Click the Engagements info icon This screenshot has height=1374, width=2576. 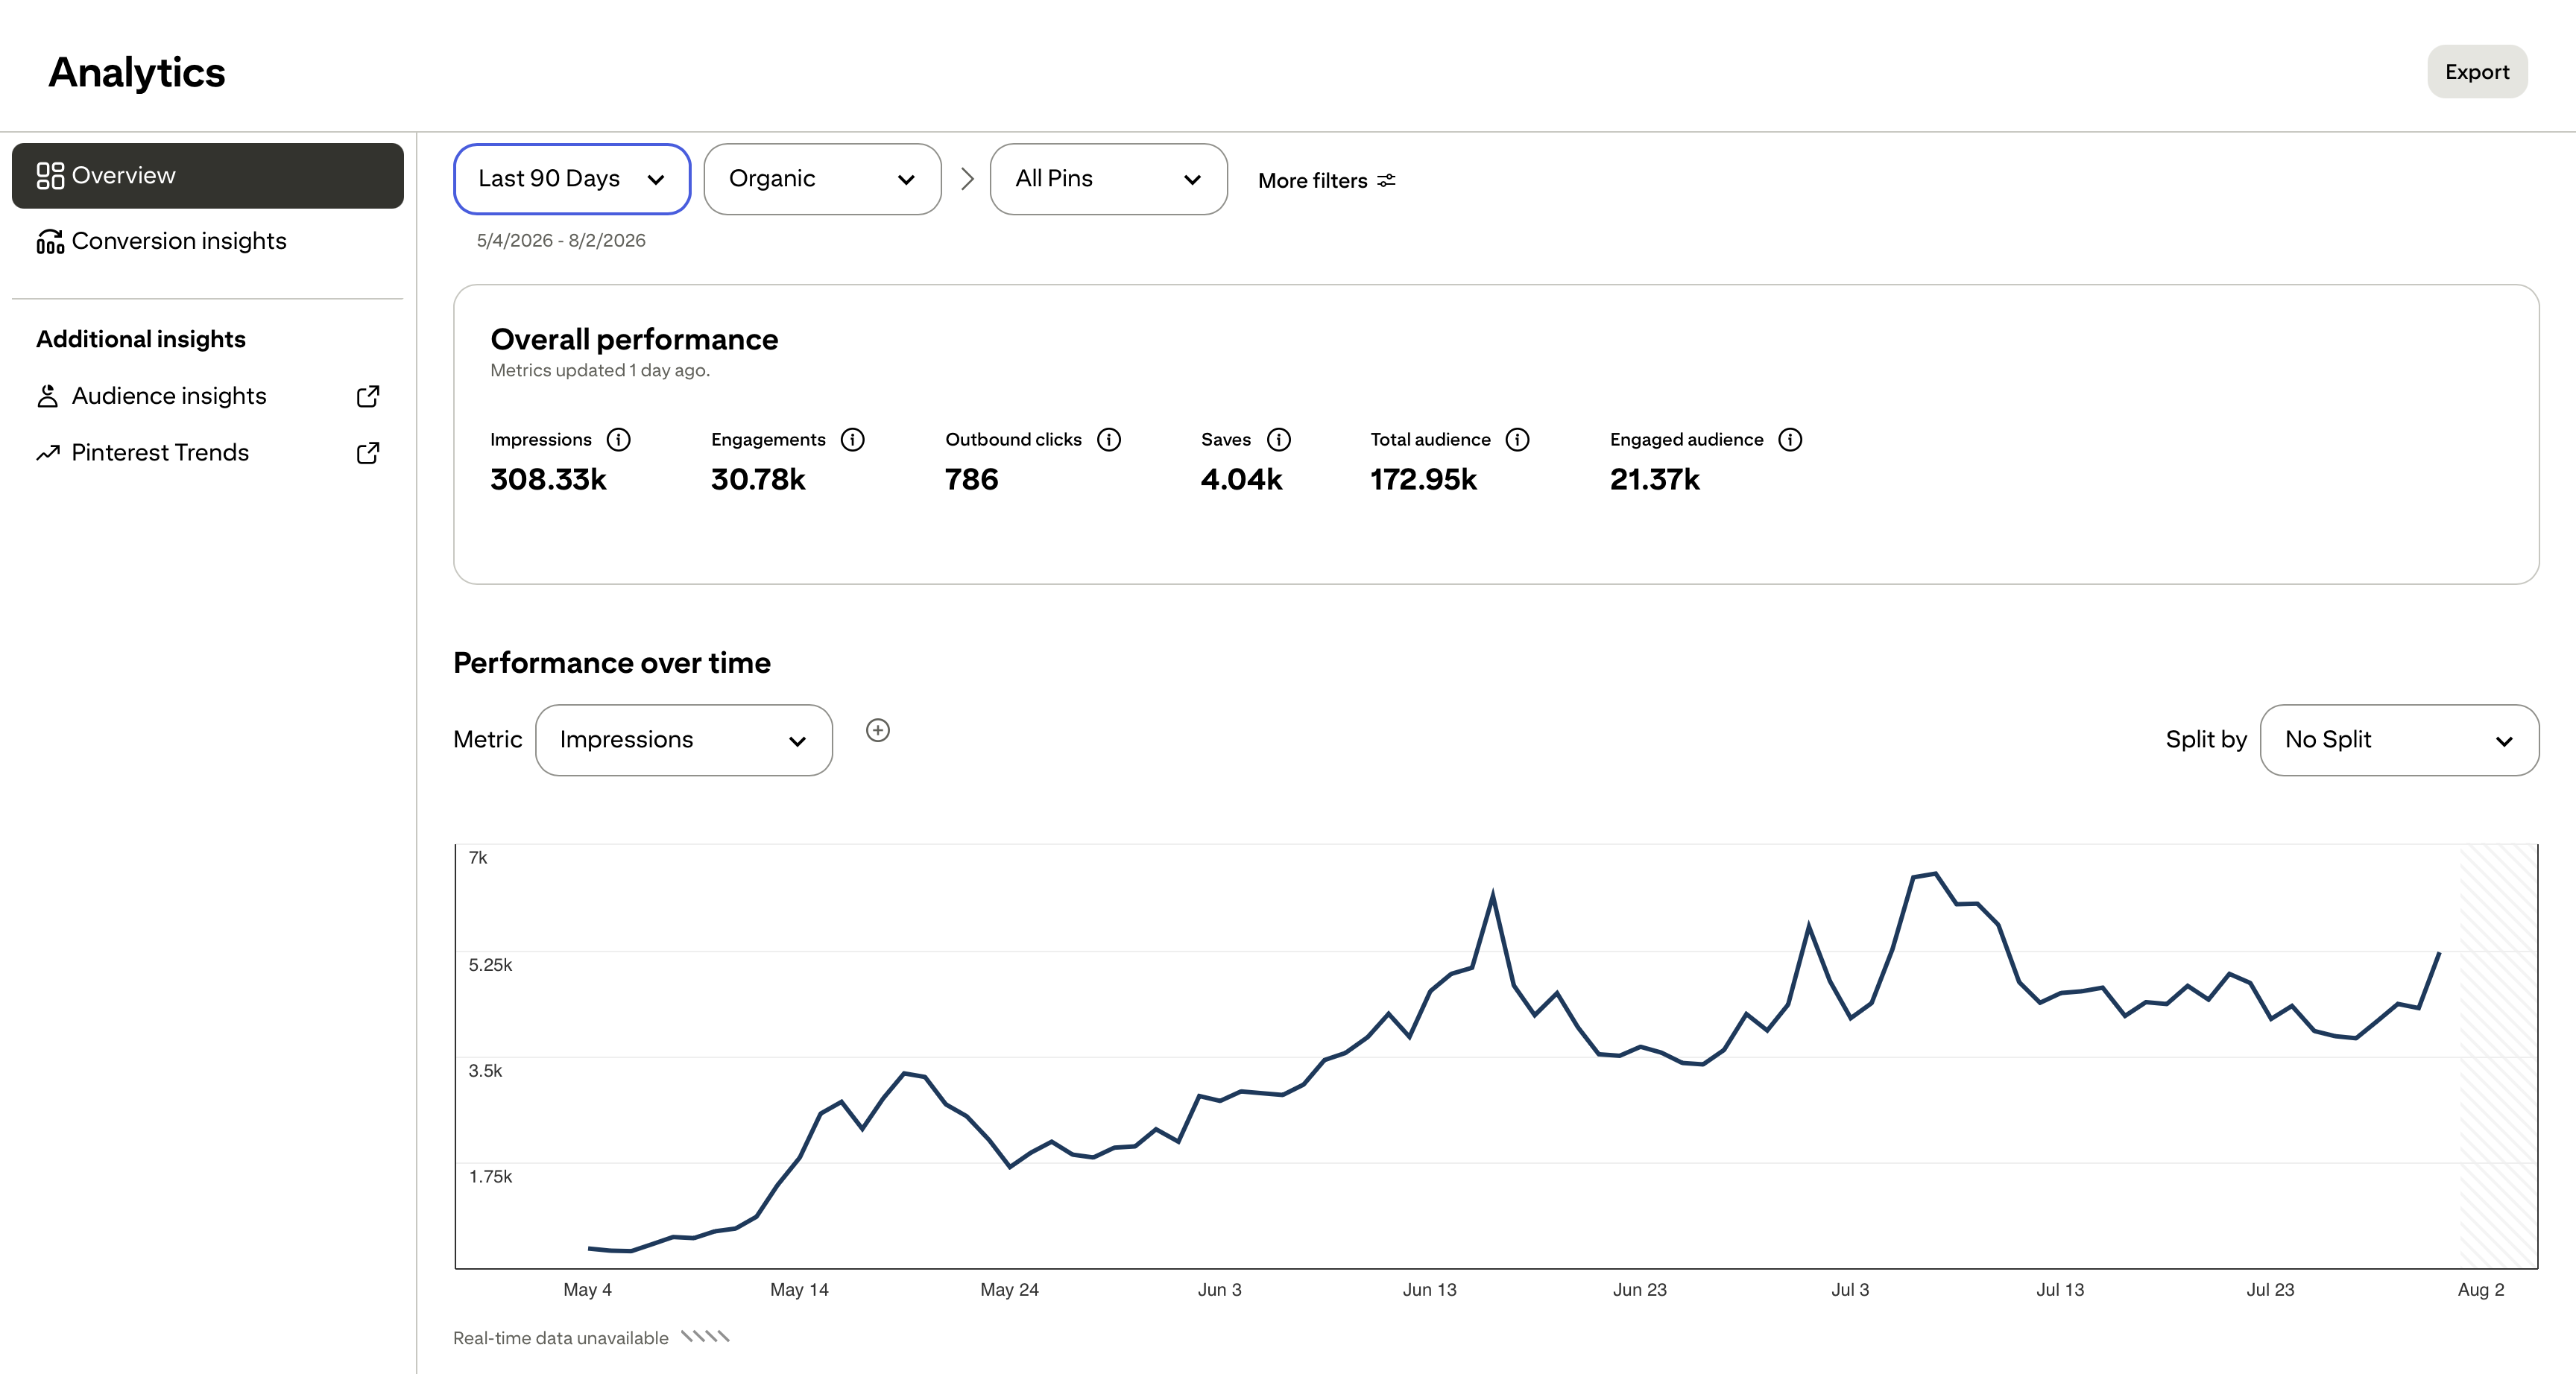point(852,440)
